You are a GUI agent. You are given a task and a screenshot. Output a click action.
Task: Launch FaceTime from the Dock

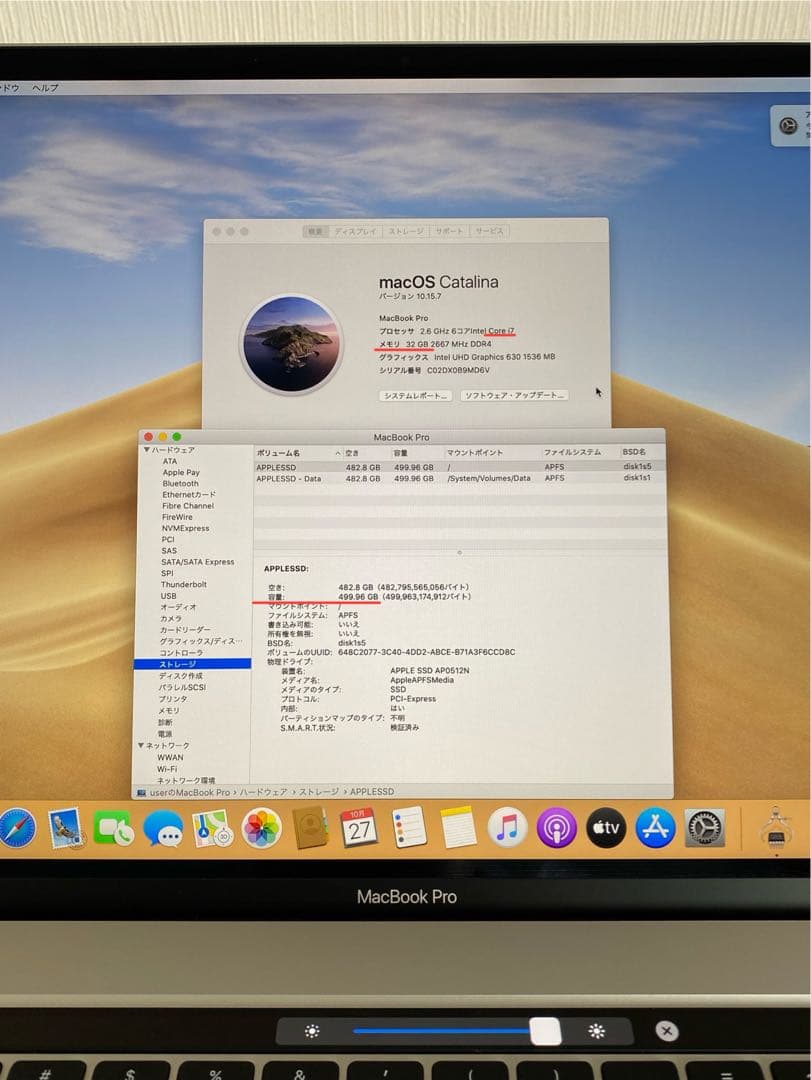(x=115, y=830)
